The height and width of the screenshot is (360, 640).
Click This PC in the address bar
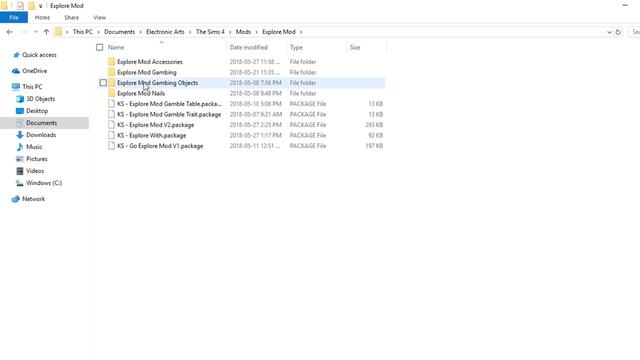click(x=83, y=32)
